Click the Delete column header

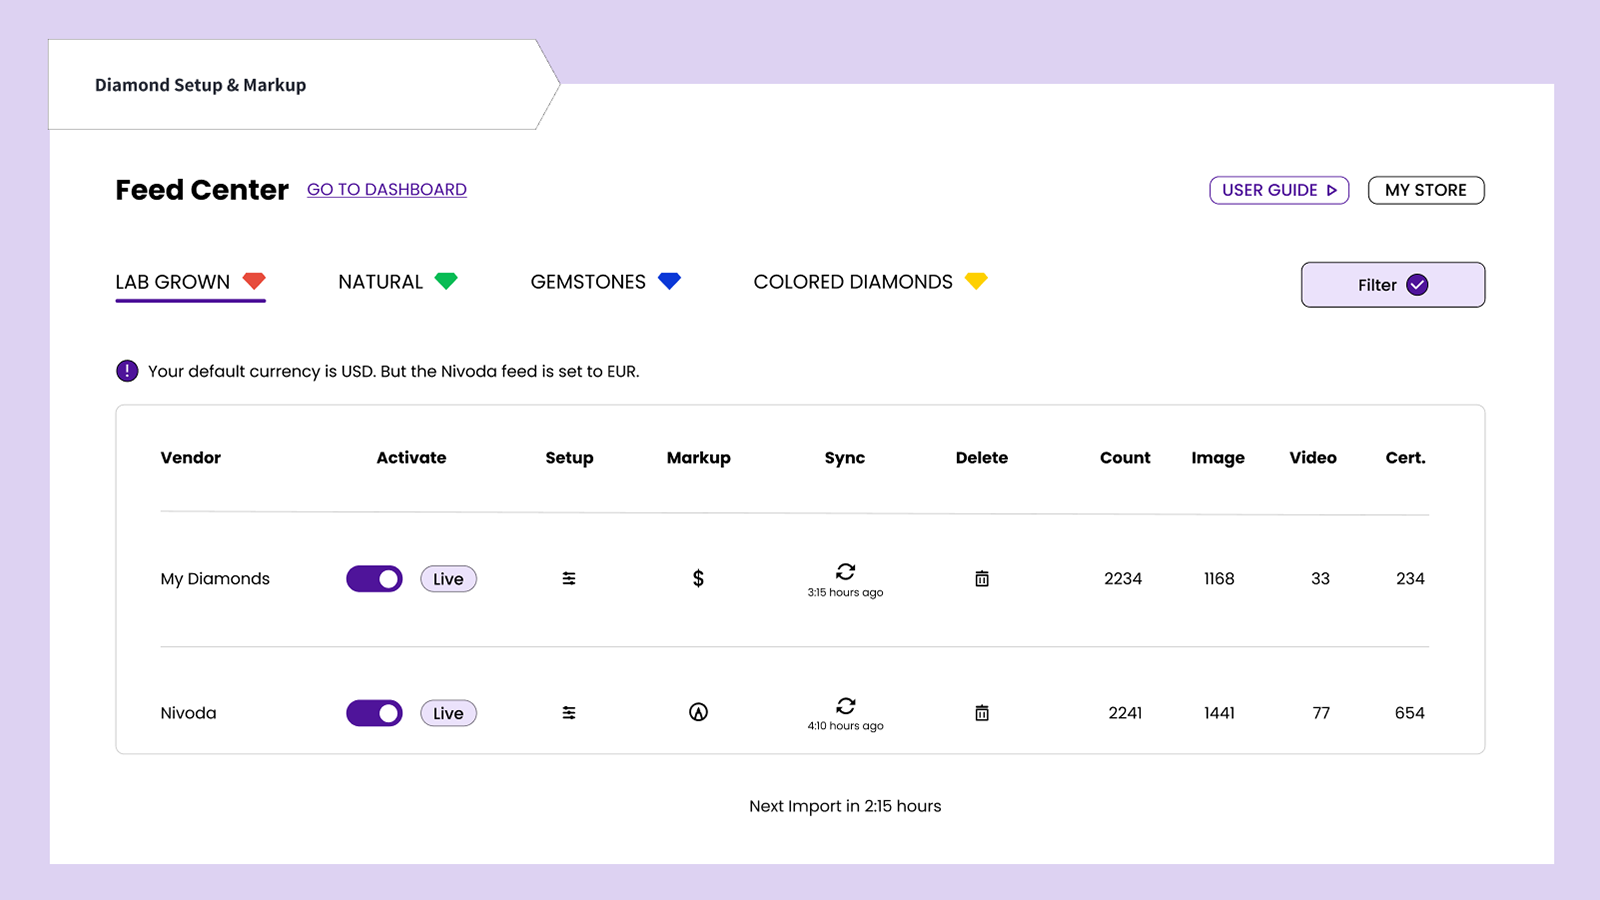982,457
